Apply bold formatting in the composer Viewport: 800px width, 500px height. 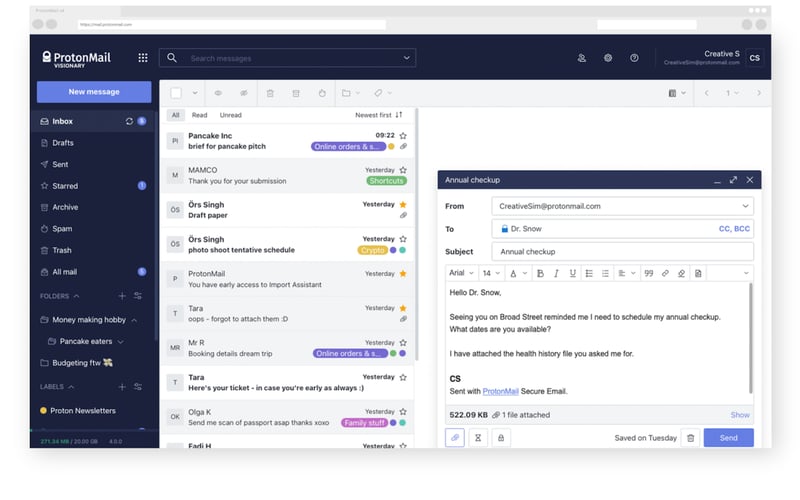pos(540,273)
